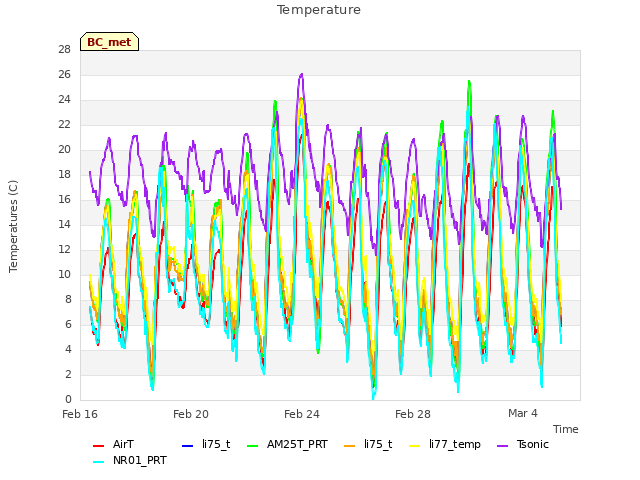The height and width of the screenshot is (480, 640).
Task: Click the 24 value on y-axis
Action: tap(64, 99)
